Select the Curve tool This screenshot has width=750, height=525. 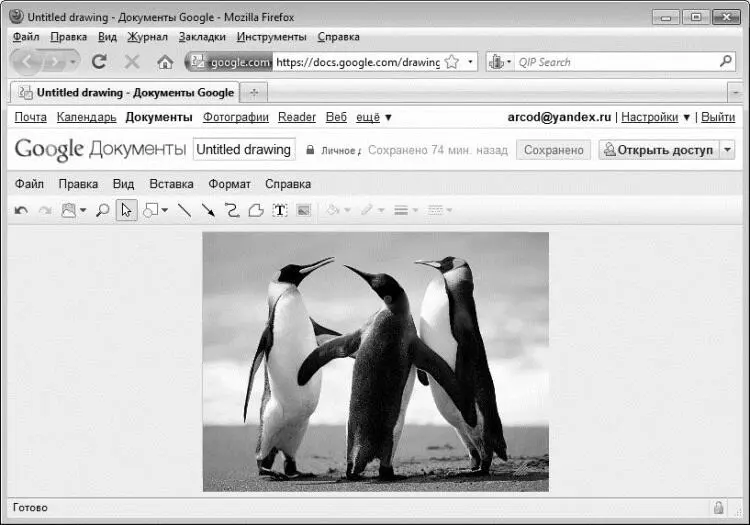232,210
